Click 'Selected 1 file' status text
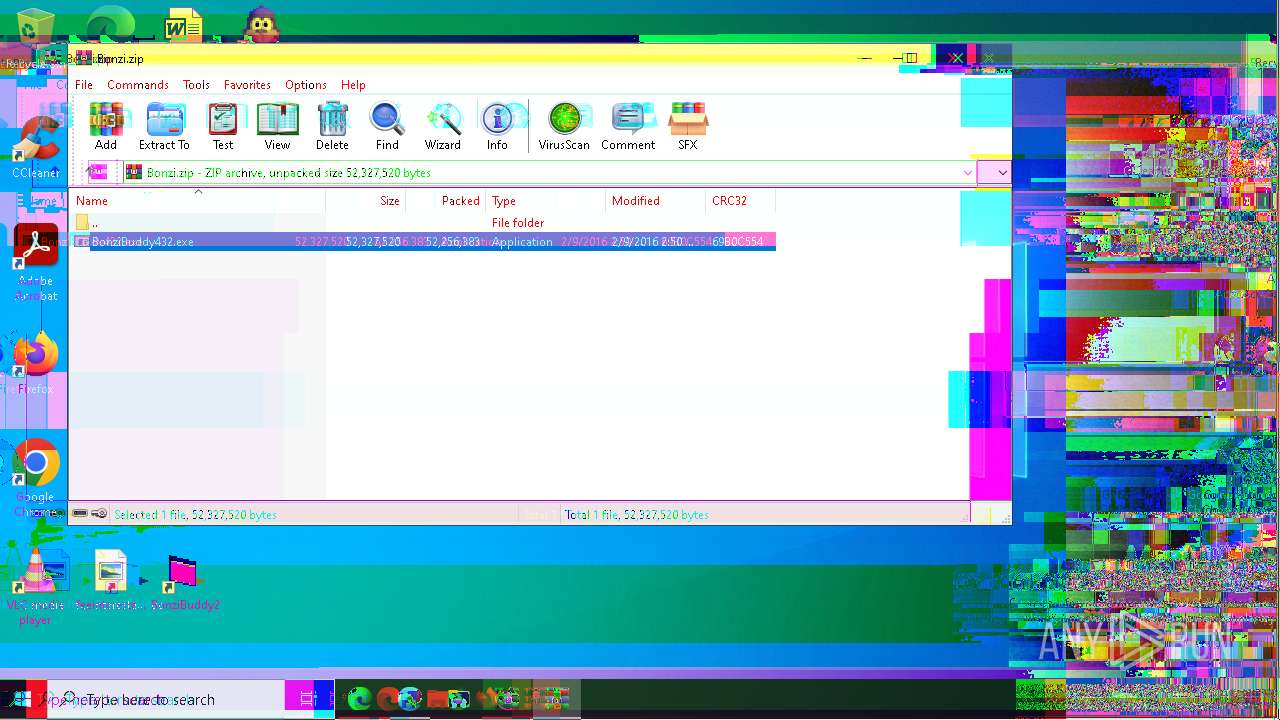1280x720 pixels. [x=196, y=515]
